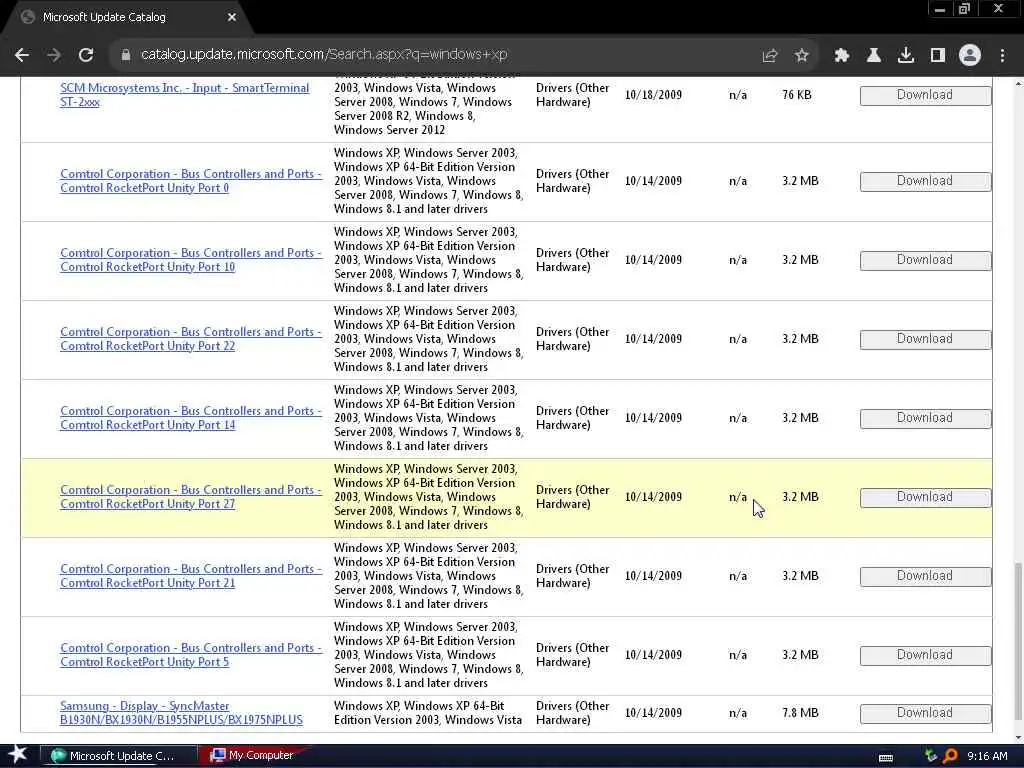Click Drivers (Other Hardware) in Unity Port 27 row
This screenshot has height=768, width=1024.
[573, 497]
